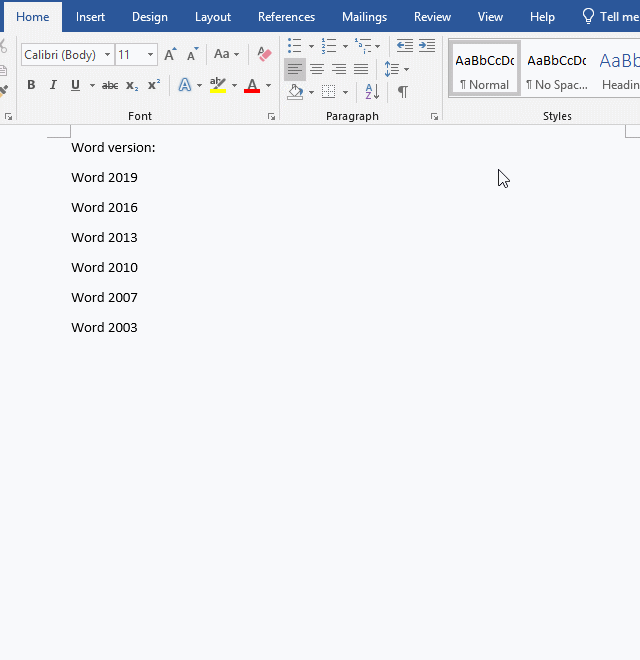Open the Mailings tab
Viewport: 640px width, 660px height.
pos(364,17)
